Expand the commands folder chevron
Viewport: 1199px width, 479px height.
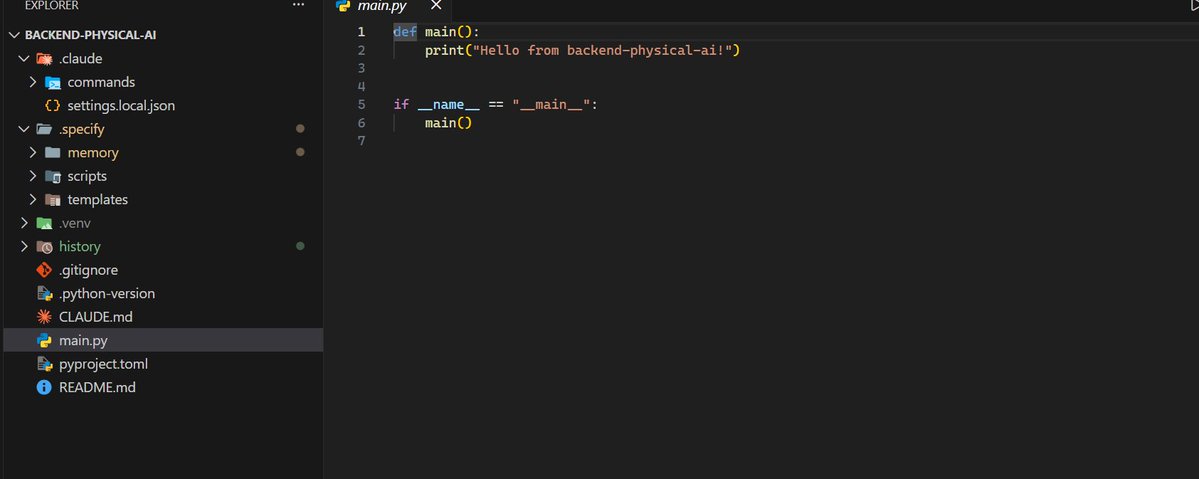33,82
